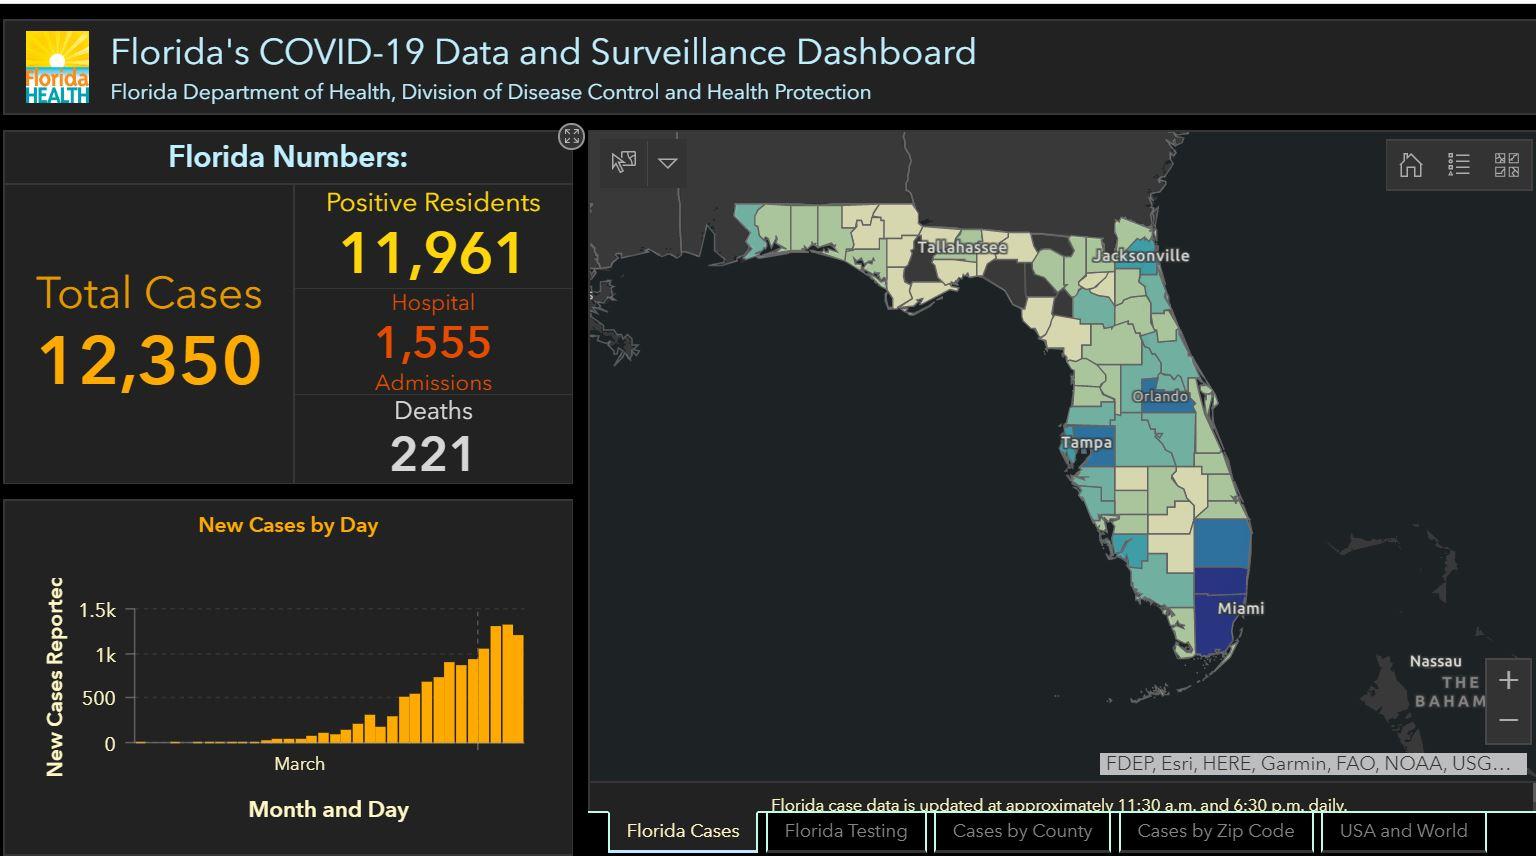Click the Florida Health logo
This screenshot has height=856, width=1536.
coord(57,68)
